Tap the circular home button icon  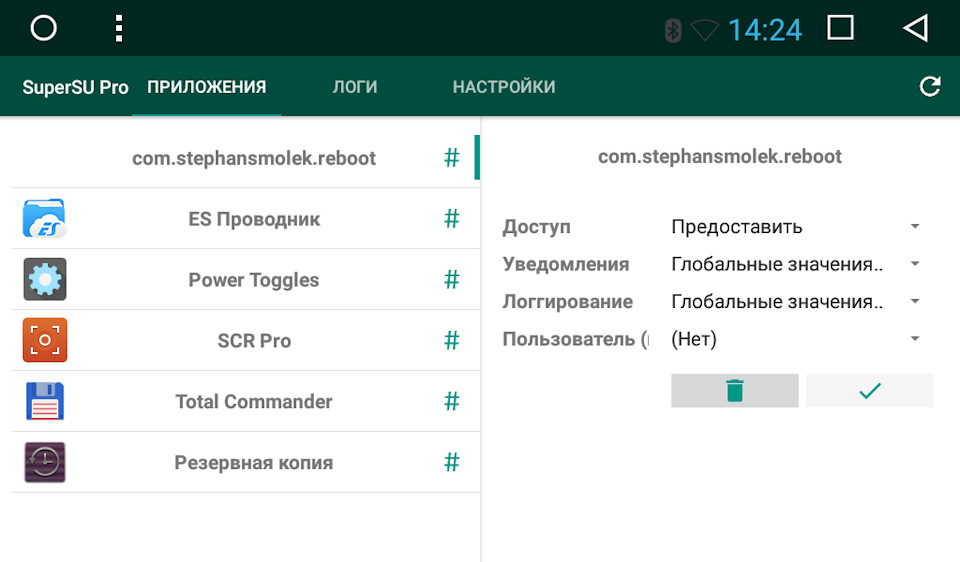point(43,28)
